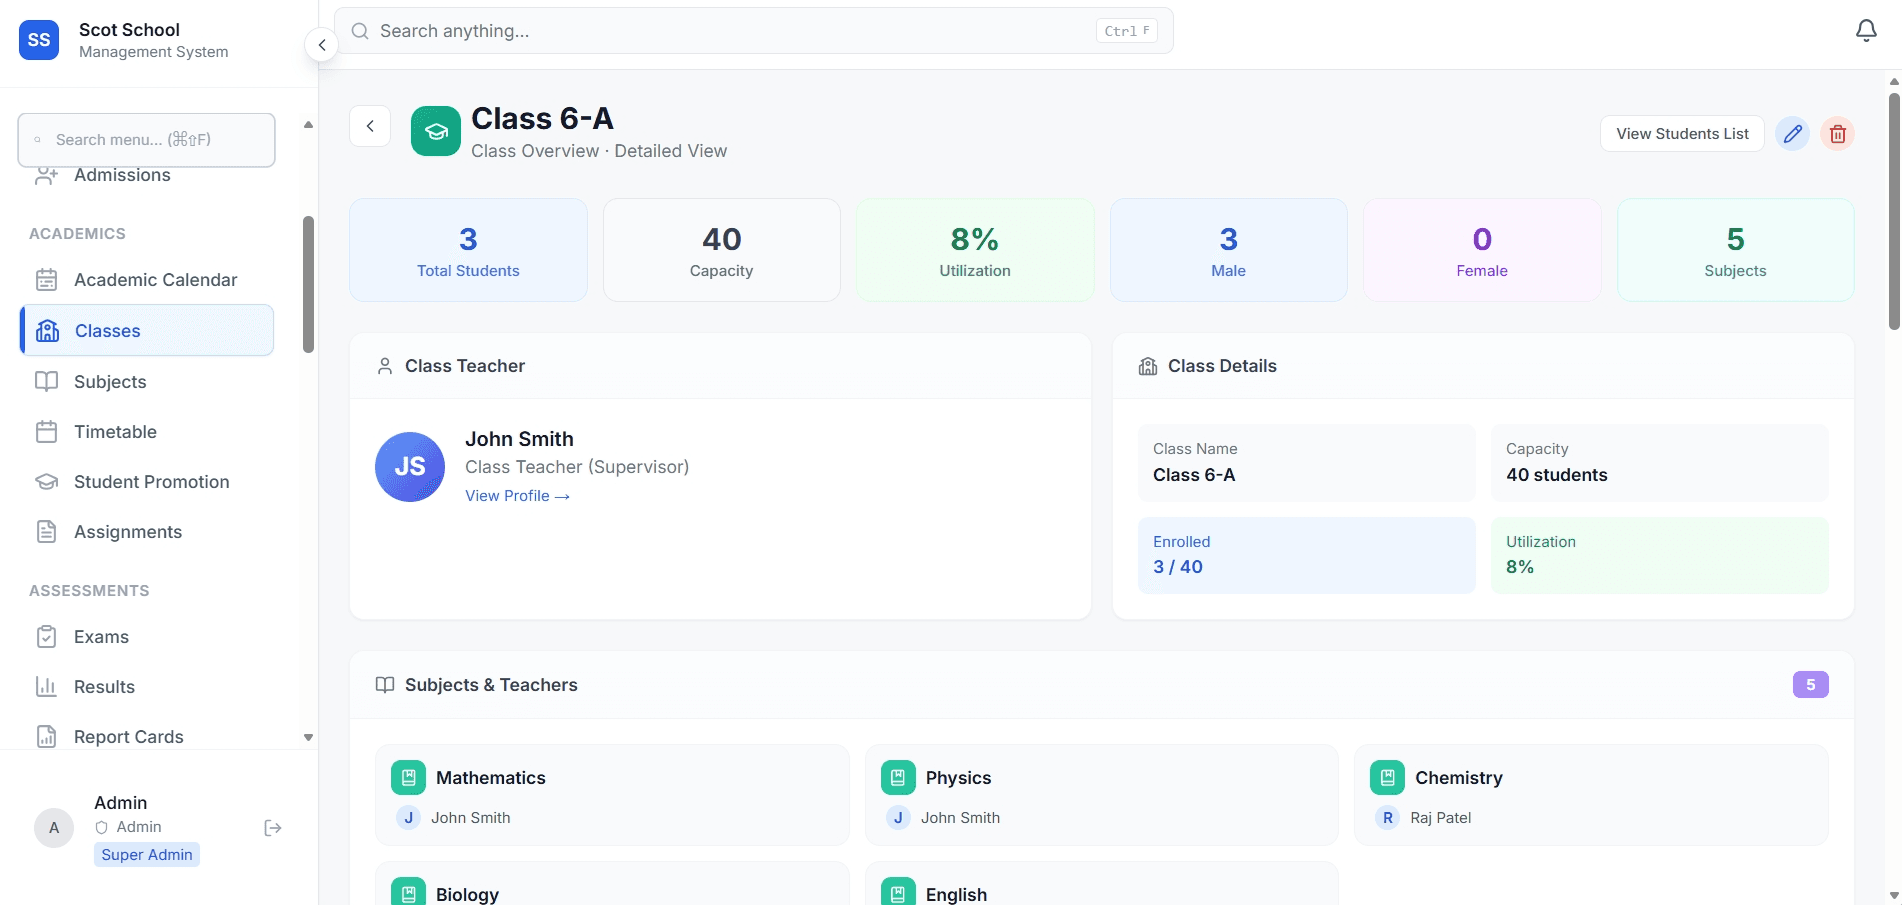
Task: Click the purple 5 subjects count badge
Action: tap(1810, 685)
